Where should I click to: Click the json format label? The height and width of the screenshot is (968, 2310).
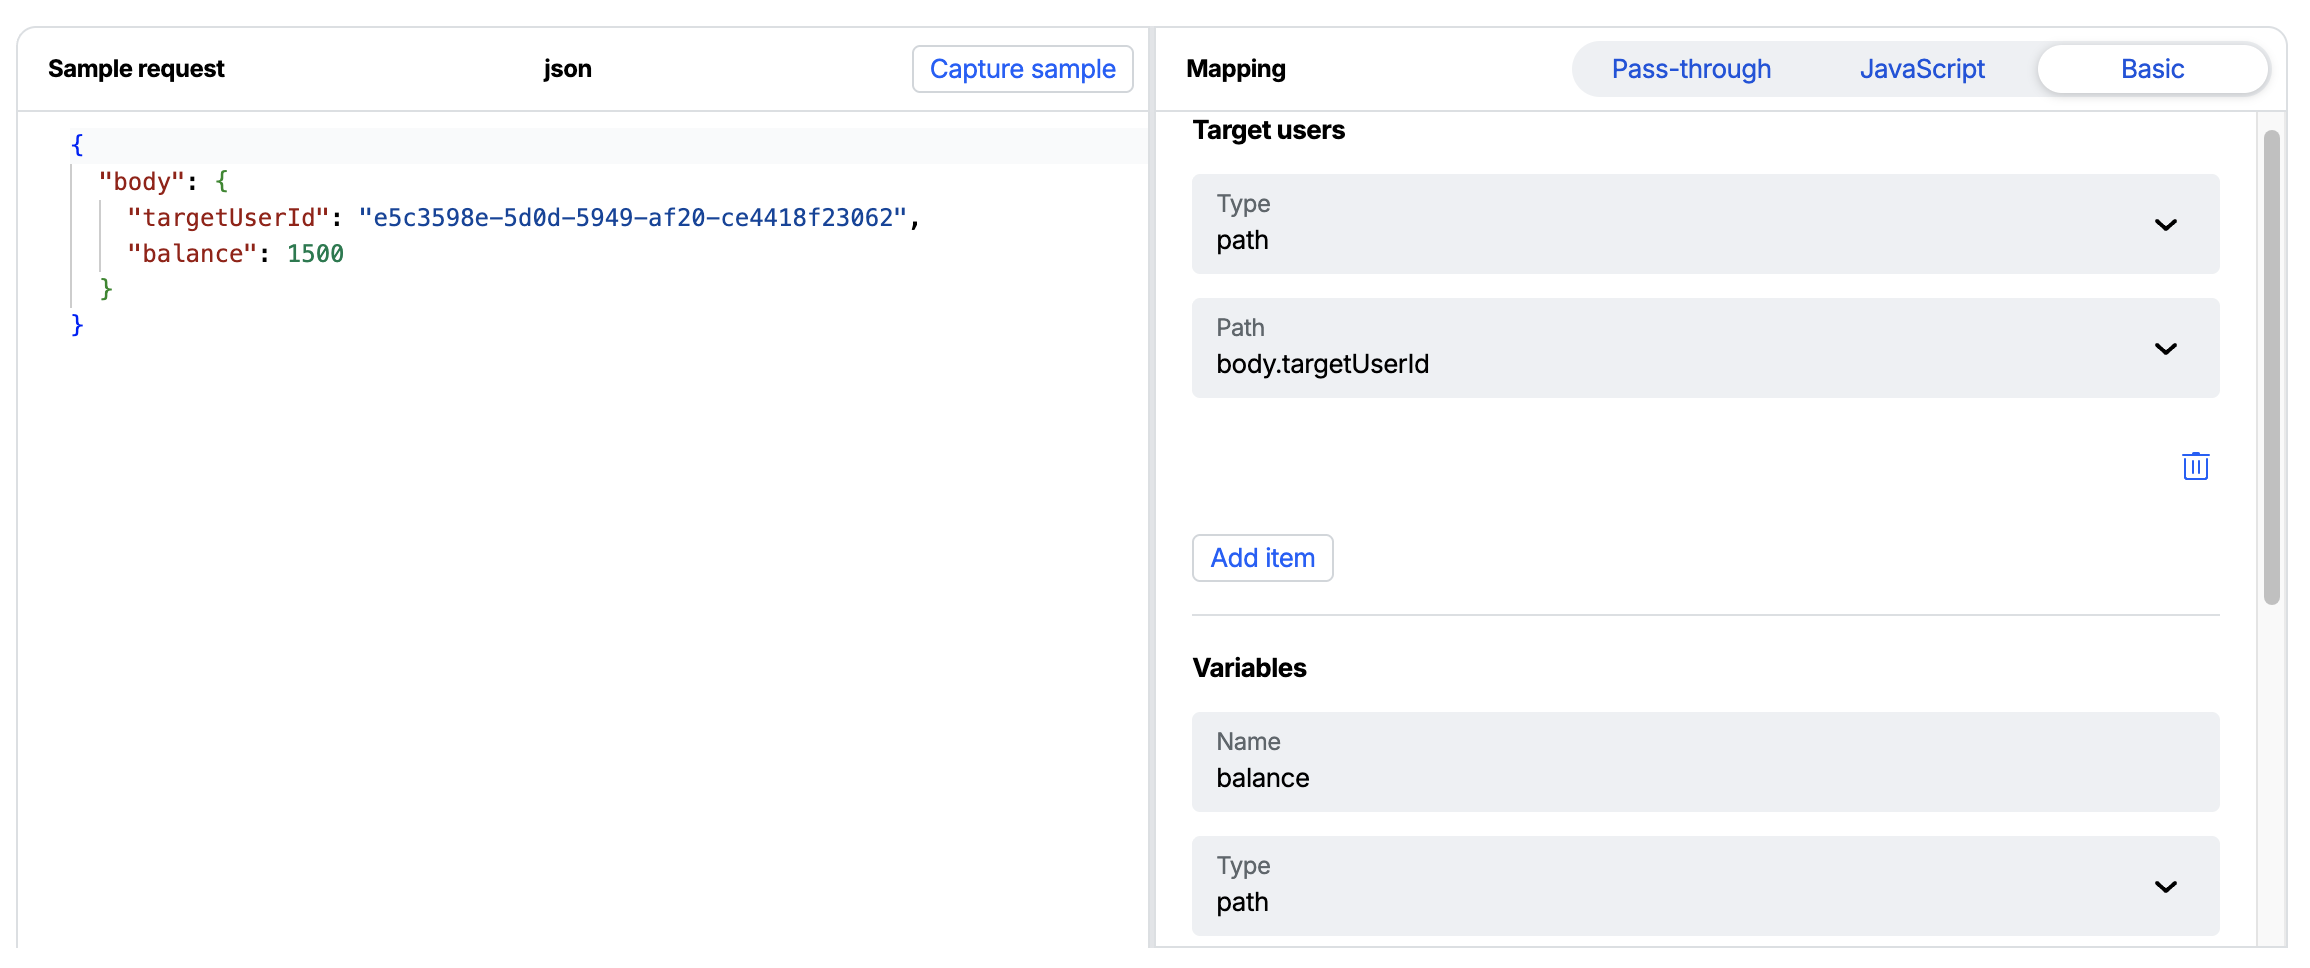(x=567, y=69)
